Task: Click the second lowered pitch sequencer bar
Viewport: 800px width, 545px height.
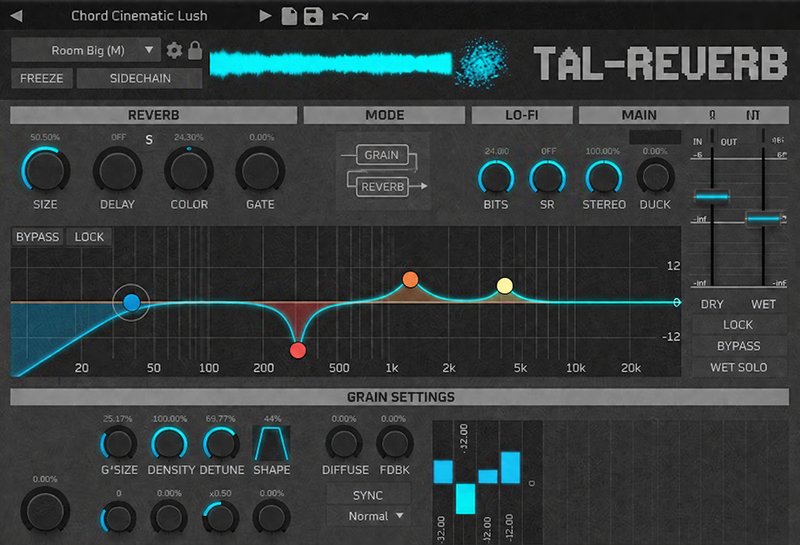Action: point(465,499)
